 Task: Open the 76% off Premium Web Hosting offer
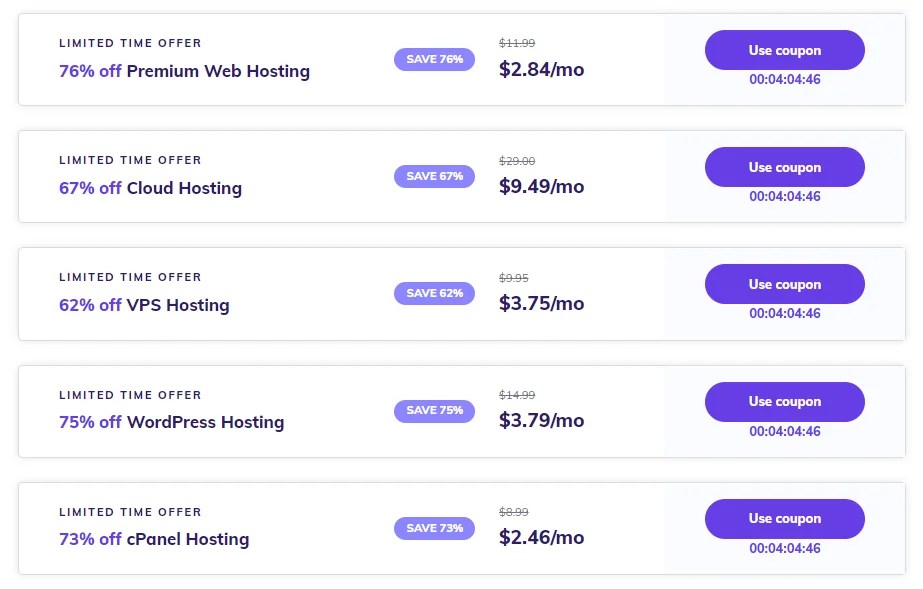coord(184,71)
